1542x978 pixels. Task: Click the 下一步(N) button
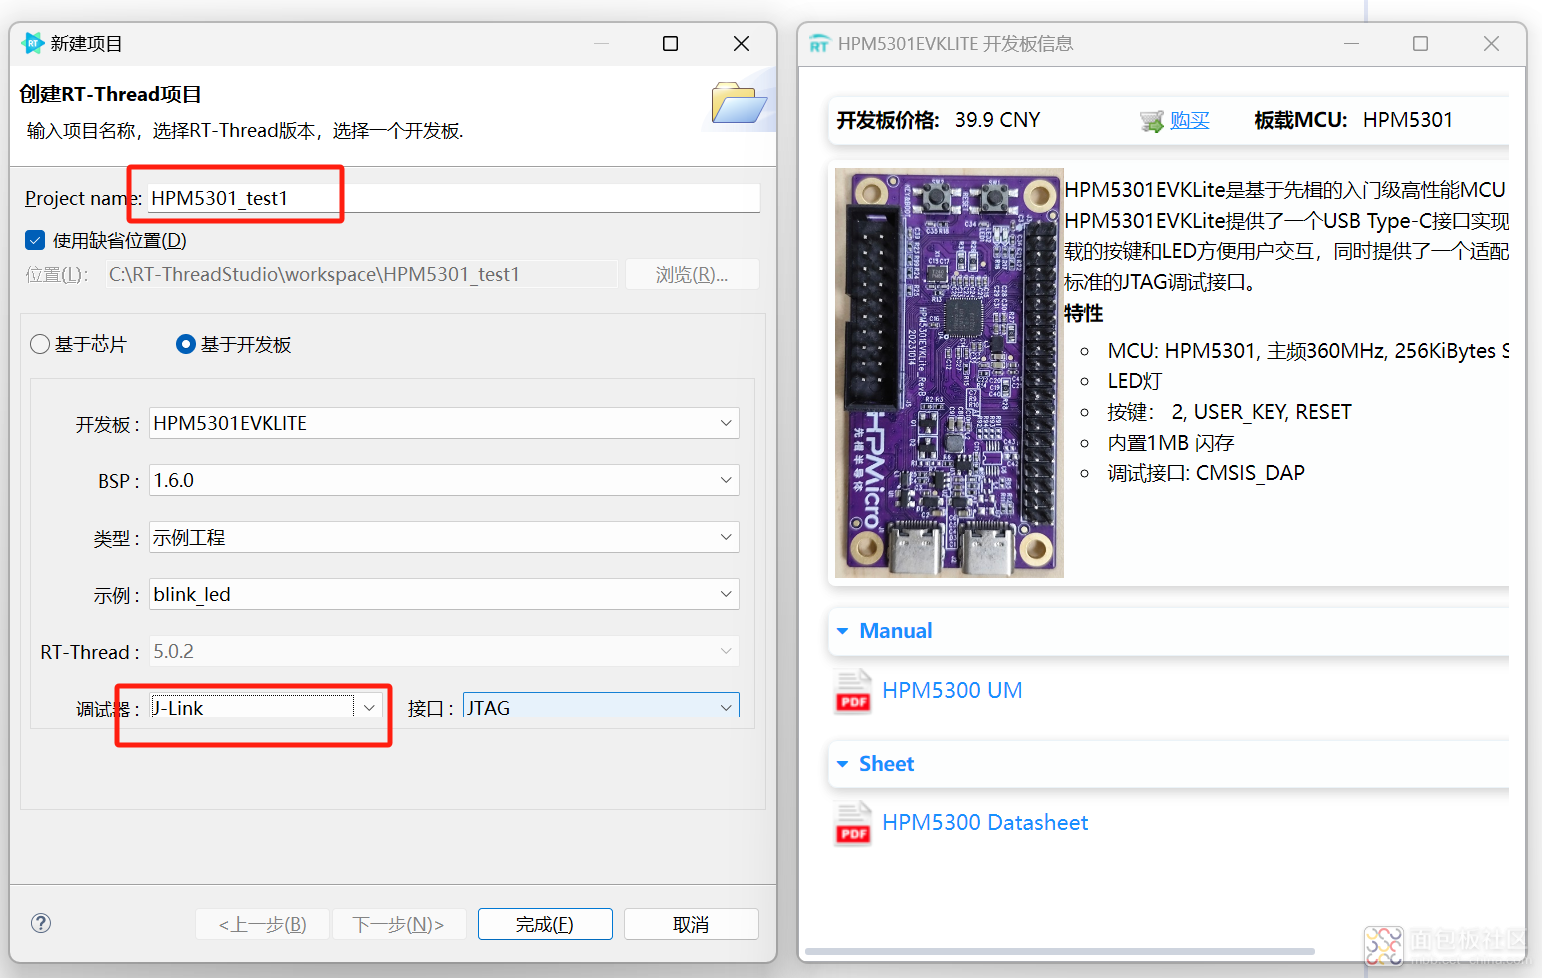click(x=399, y=924)
